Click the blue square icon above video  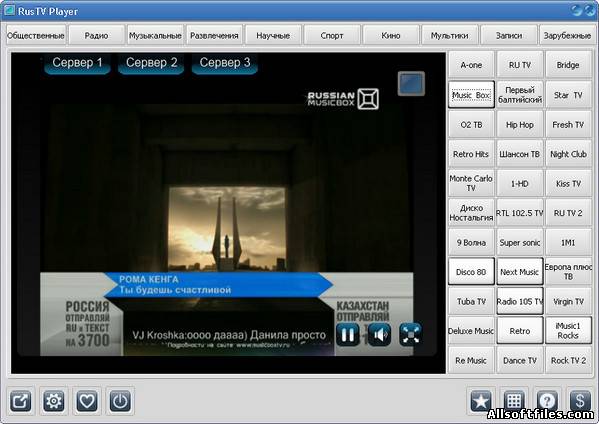[411, 83]
